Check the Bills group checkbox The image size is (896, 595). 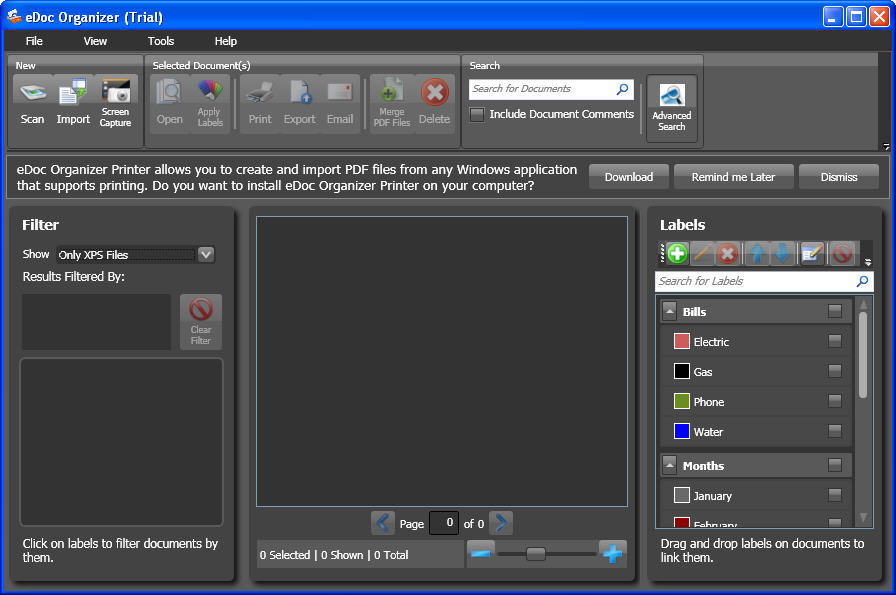click(834, 311)
